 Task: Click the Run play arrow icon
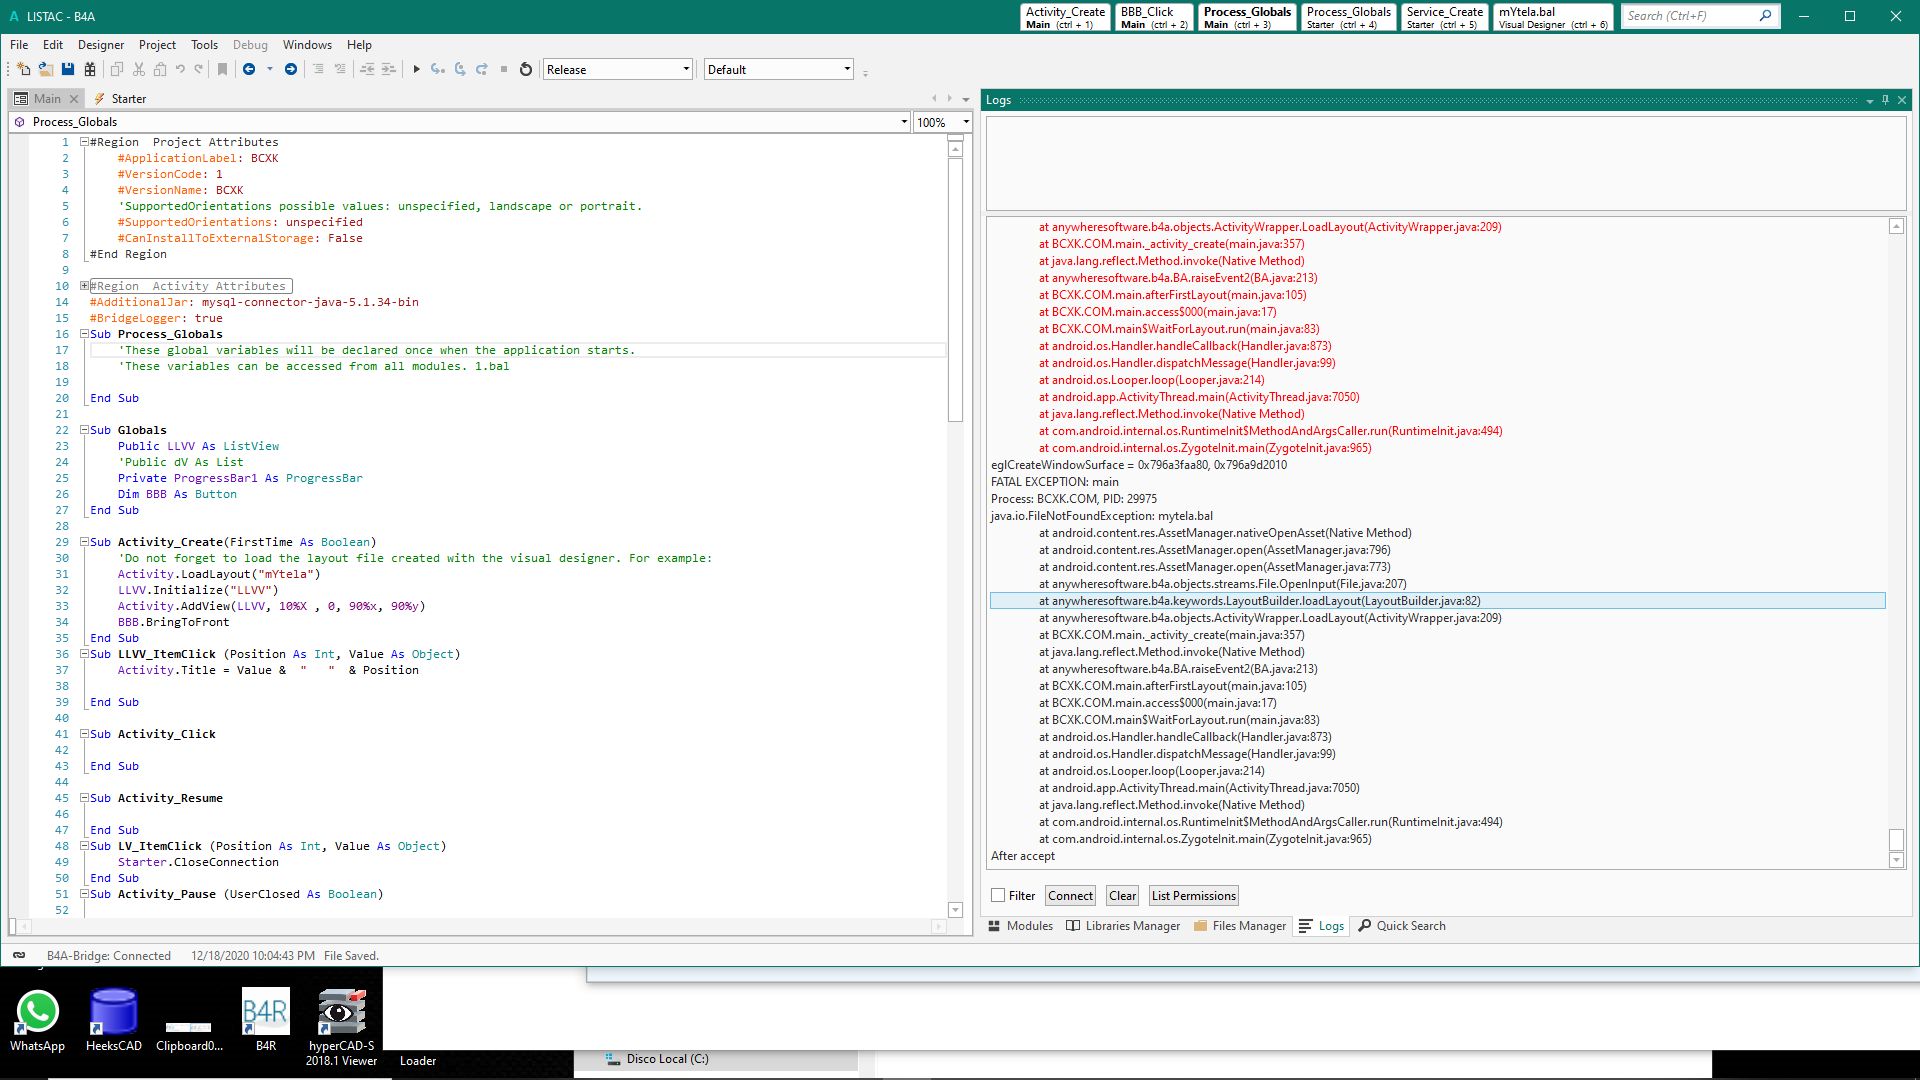coord(416,69)
